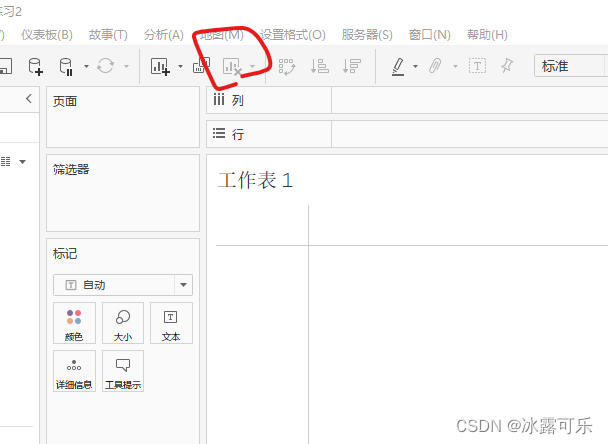Open the Pause Auto Updates dropdown arrow
The height and width of the screenshot is (444, 608).
click(x=86, y=66)
